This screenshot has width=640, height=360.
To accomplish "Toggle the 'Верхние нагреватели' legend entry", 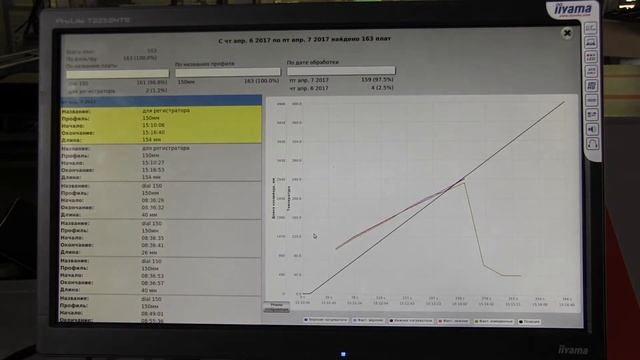I will pyautogui.click(x=326, y=320).
